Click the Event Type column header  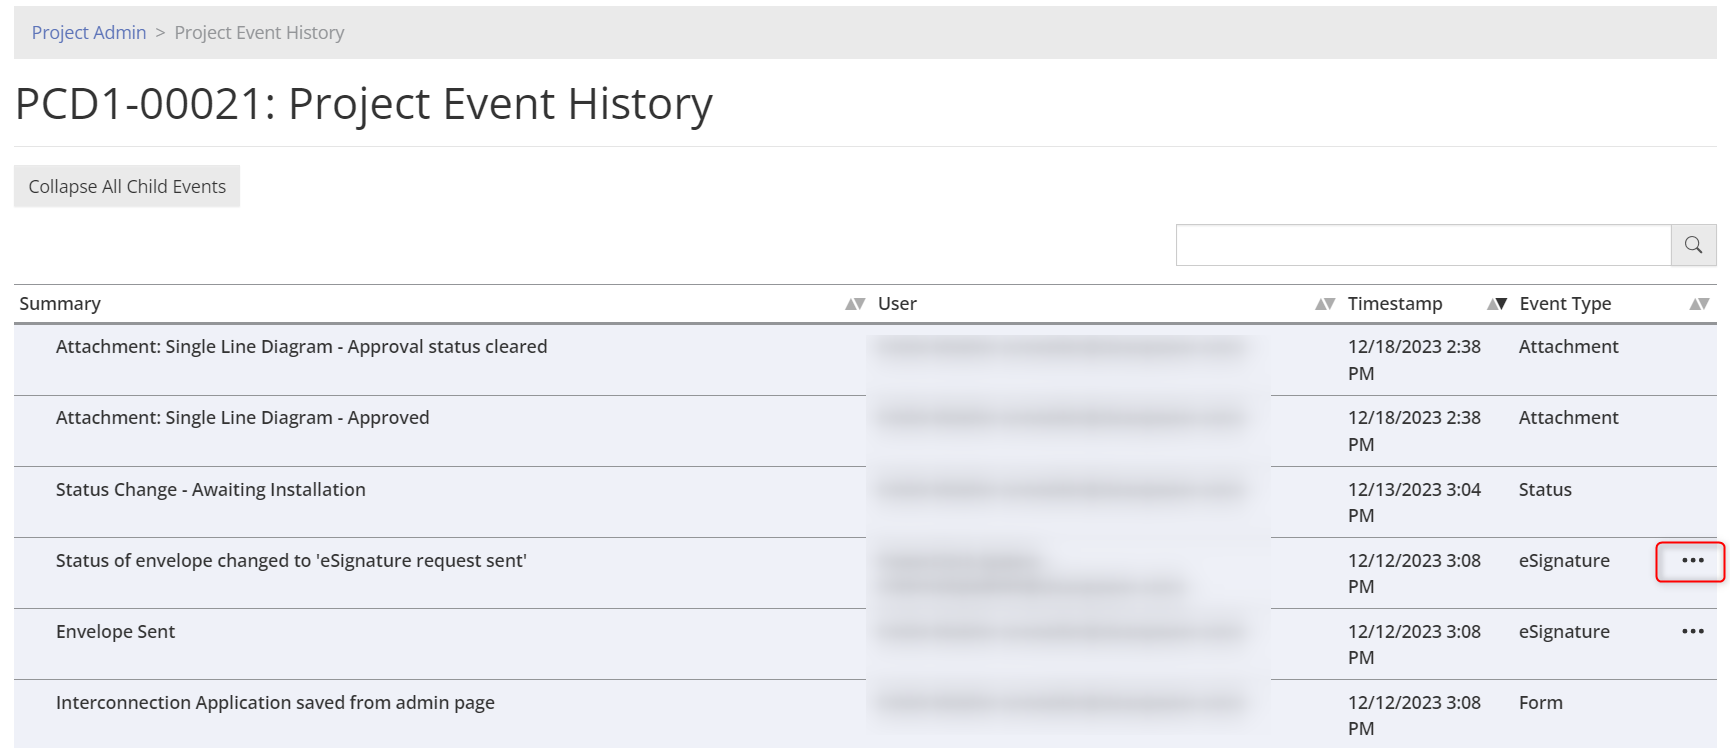1565,304
